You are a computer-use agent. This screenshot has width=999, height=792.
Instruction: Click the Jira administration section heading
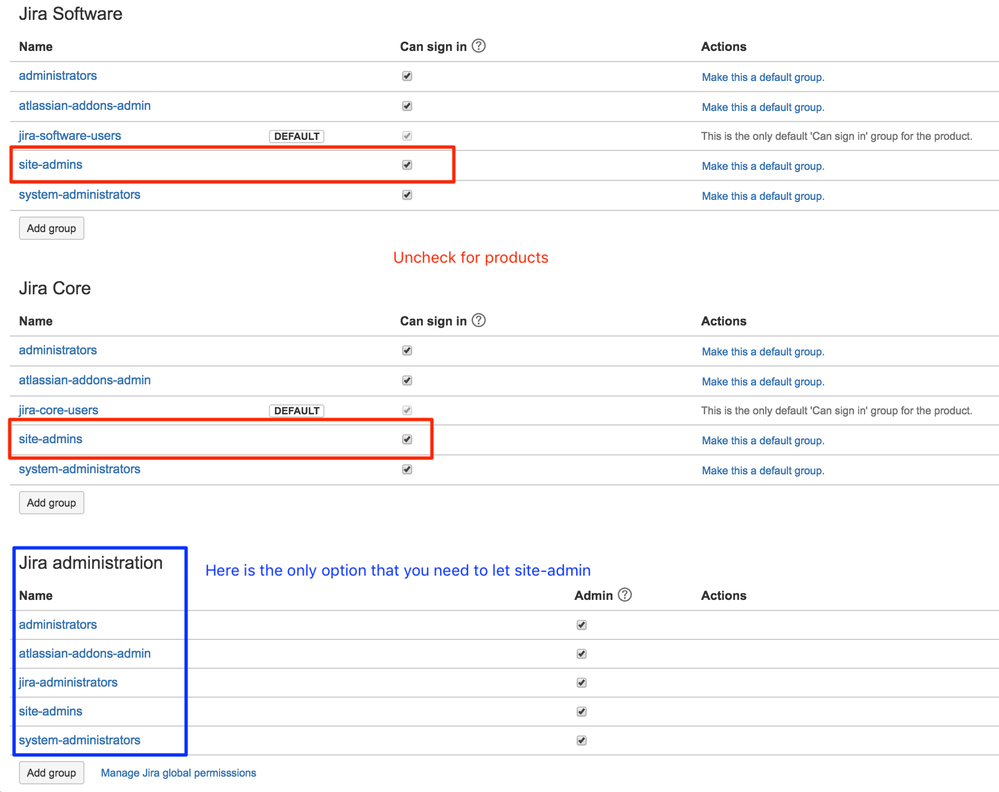click(91, 563)
